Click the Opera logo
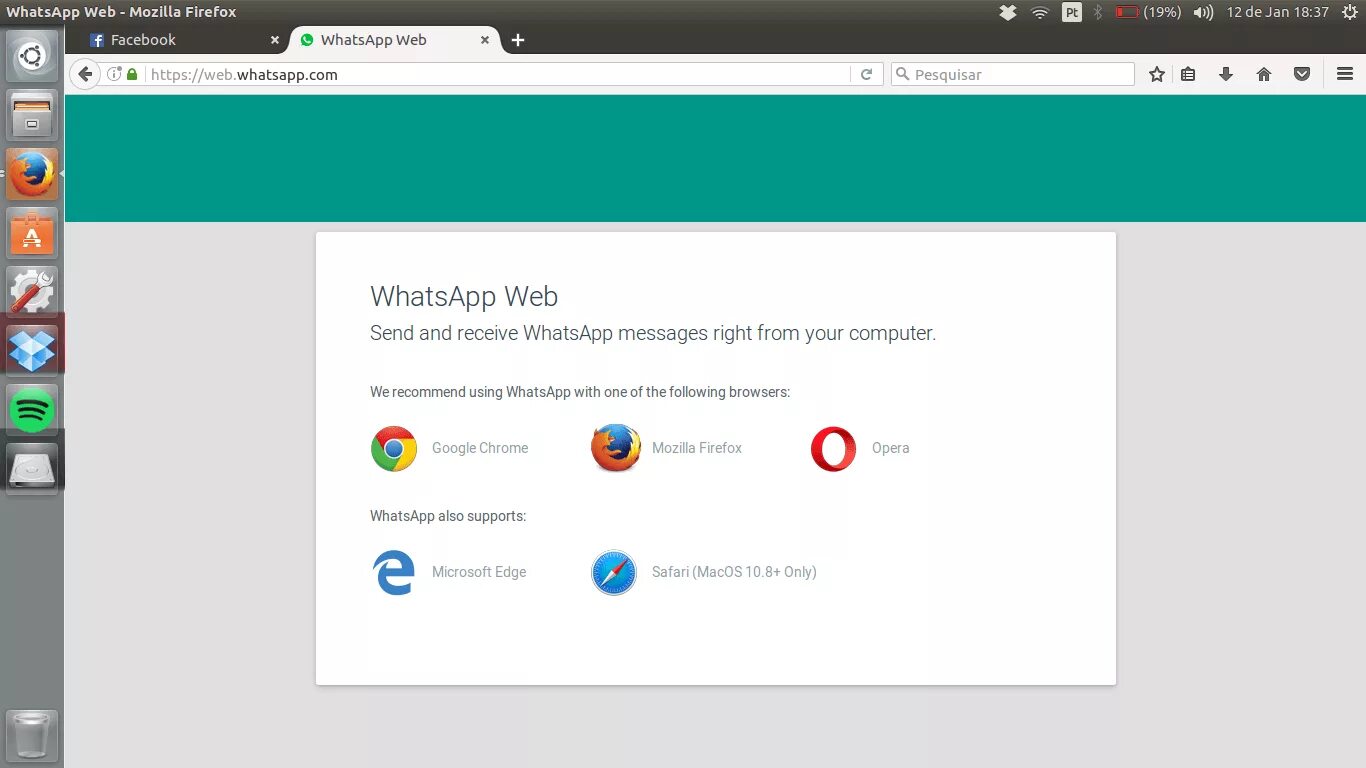1366x768 pixels. pos(834,448)
